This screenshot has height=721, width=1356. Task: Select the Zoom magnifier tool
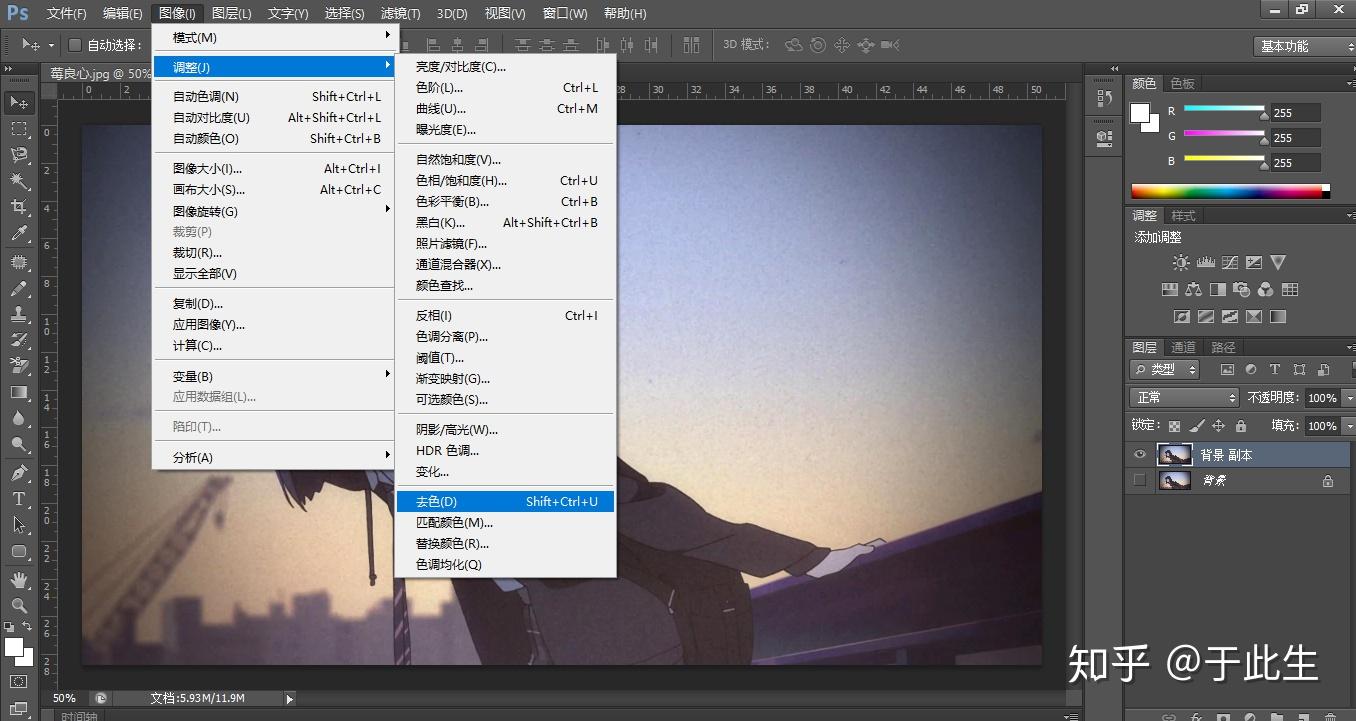[x=19, y=605]
